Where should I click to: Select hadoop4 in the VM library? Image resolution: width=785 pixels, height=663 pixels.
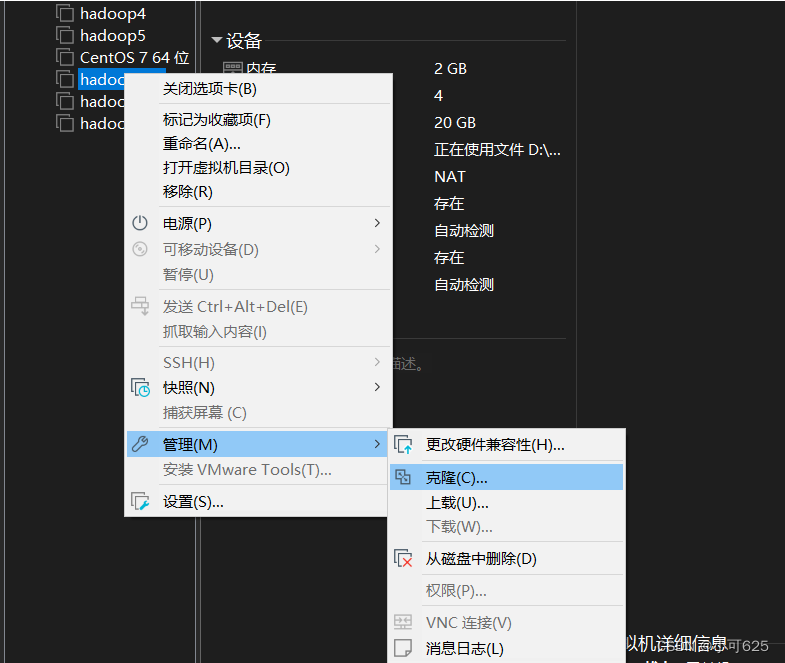coord(113,14)
